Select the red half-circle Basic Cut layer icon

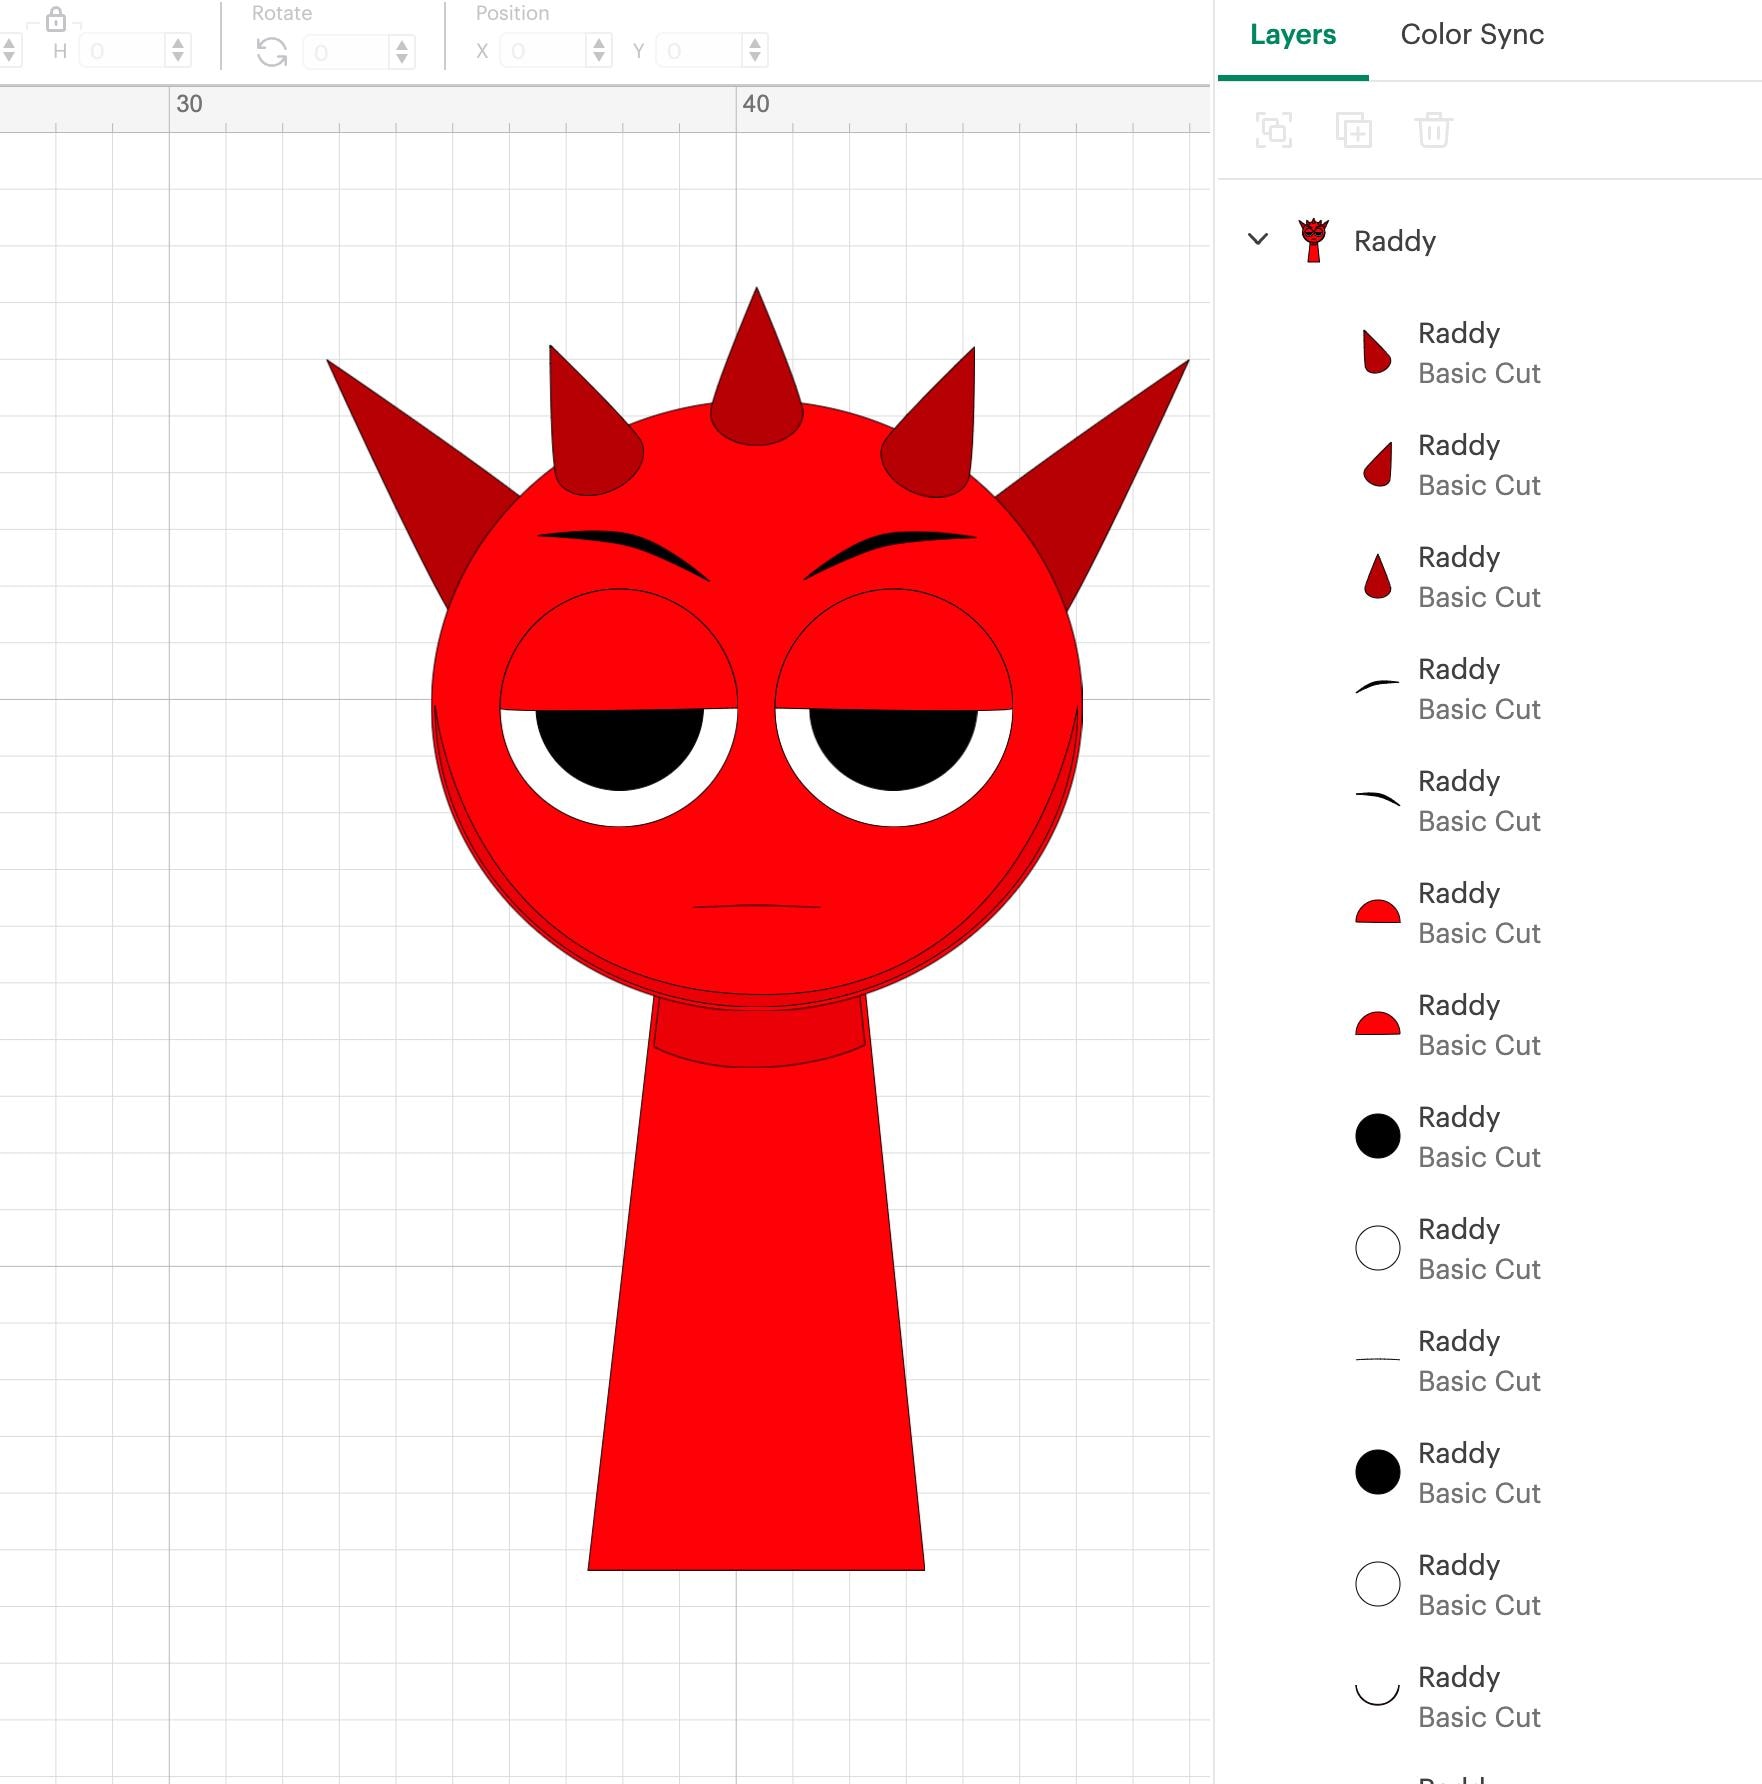[1377, 912]
